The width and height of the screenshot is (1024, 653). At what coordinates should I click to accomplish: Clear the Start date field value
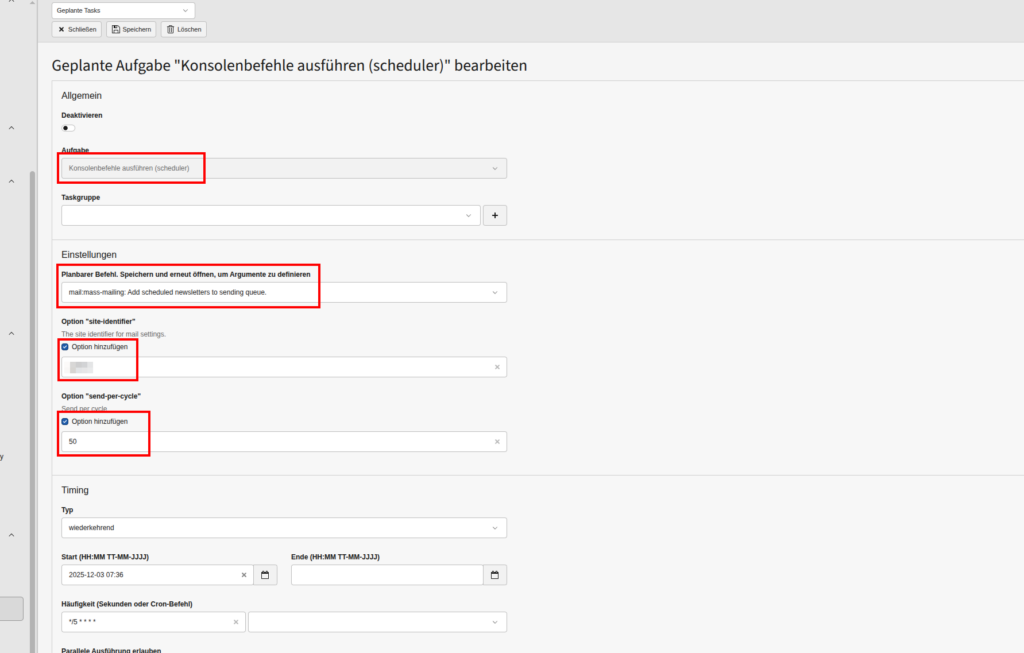tap(243, 575)
